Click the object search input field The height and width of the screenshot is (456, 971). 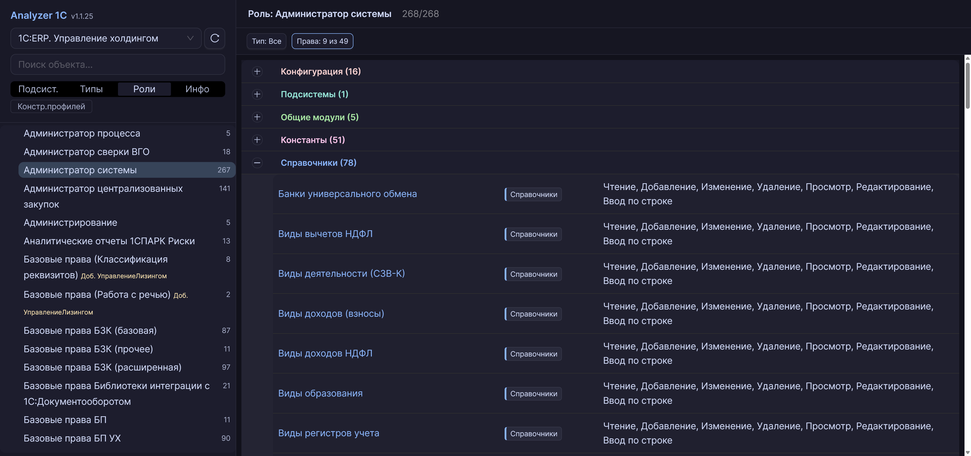(x=117, y=64)
